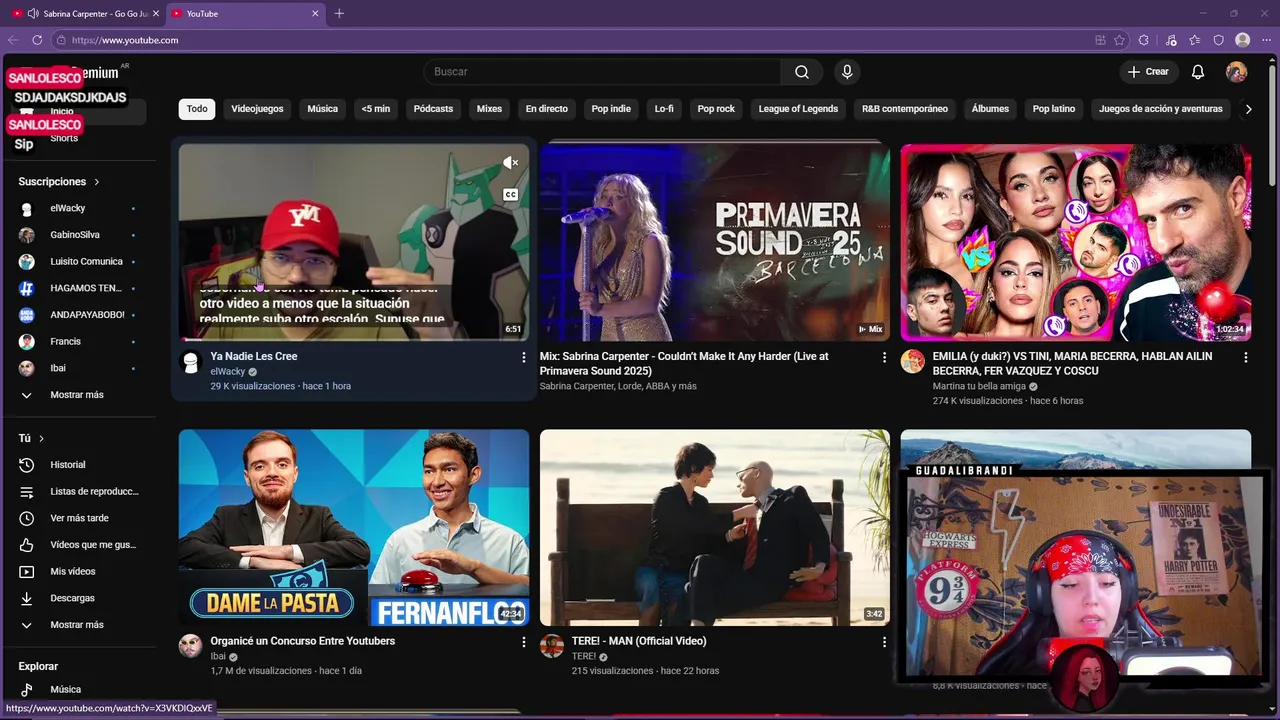1280x720 pixels.
Task: Open the Dame la Pasta thumbnail
Action: click(354, 528)
